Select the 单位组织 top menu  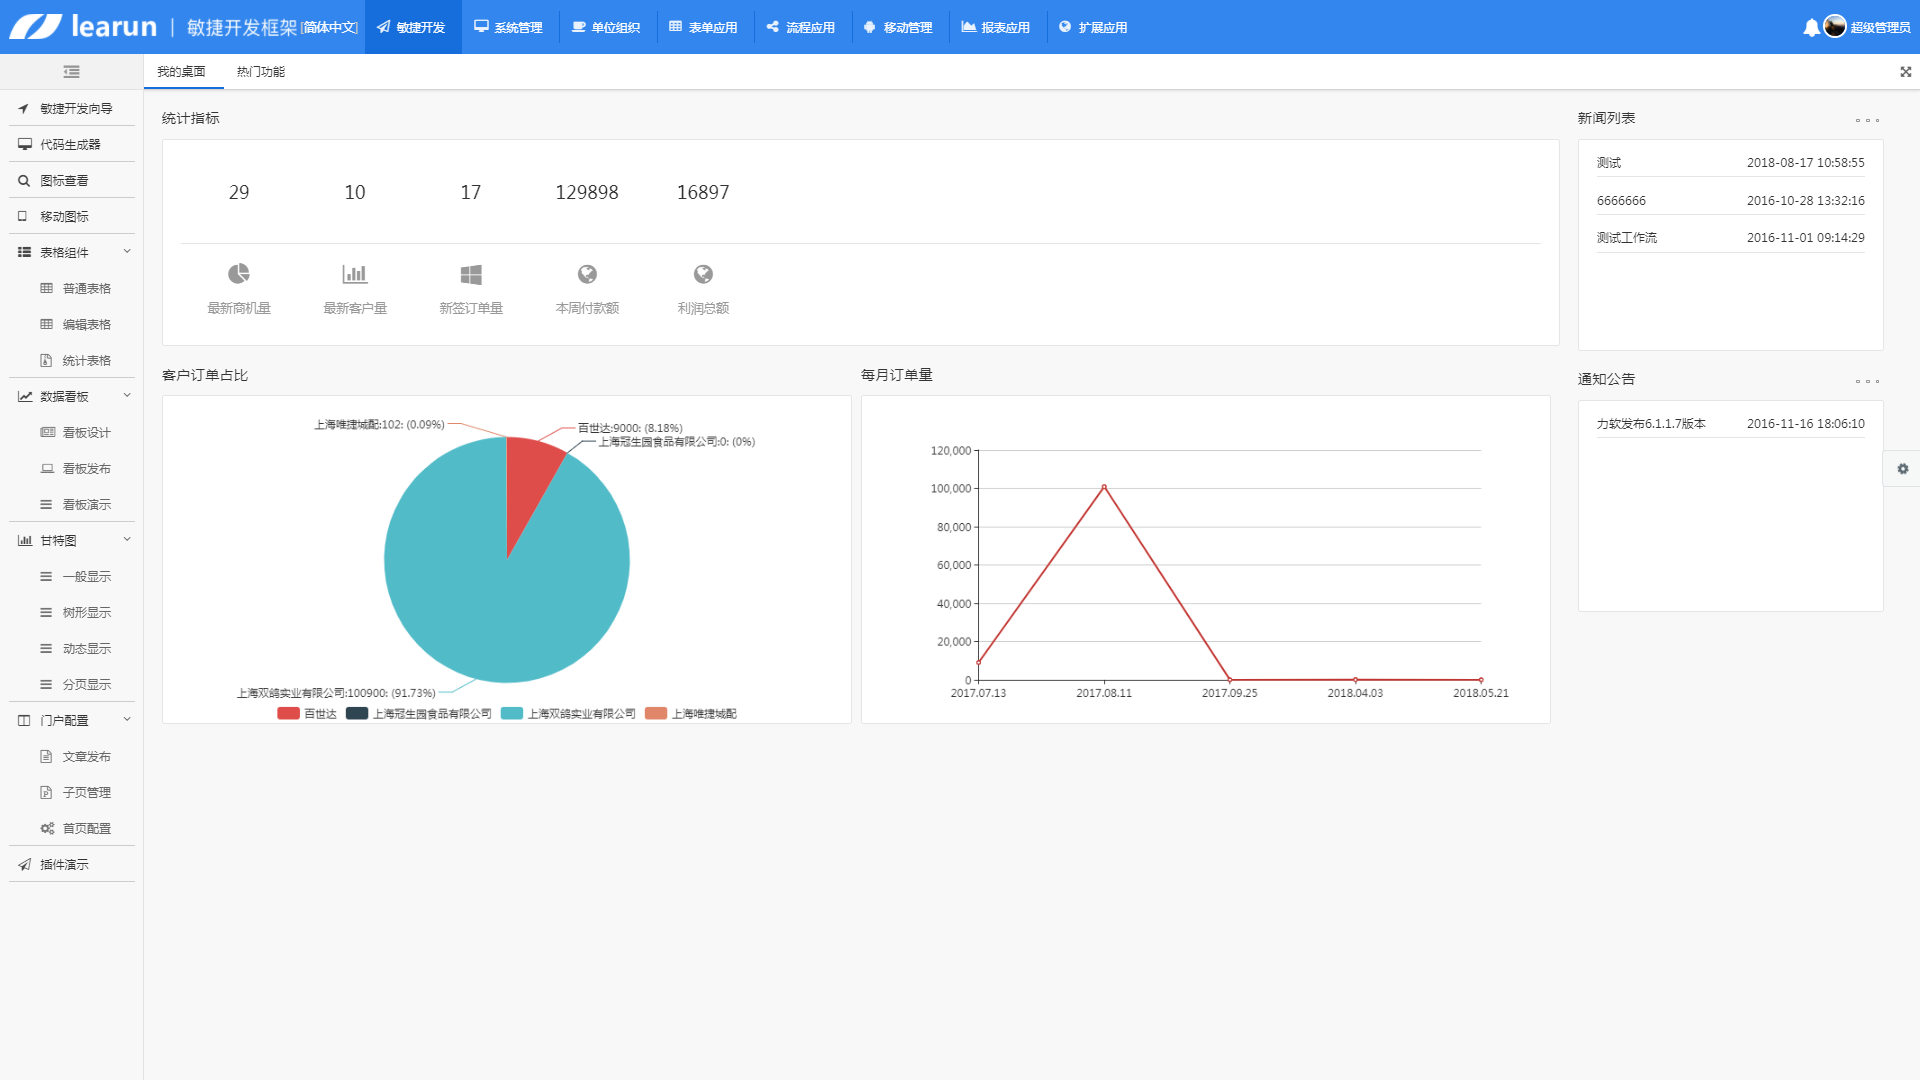point(606,27)
